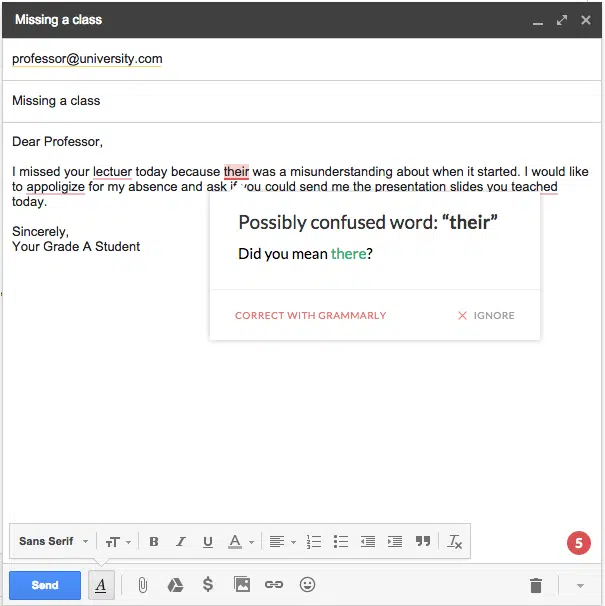Ignore the Grammarly suggestion
The height and width of the screenshot is (606, 605).
click(486, 315)
